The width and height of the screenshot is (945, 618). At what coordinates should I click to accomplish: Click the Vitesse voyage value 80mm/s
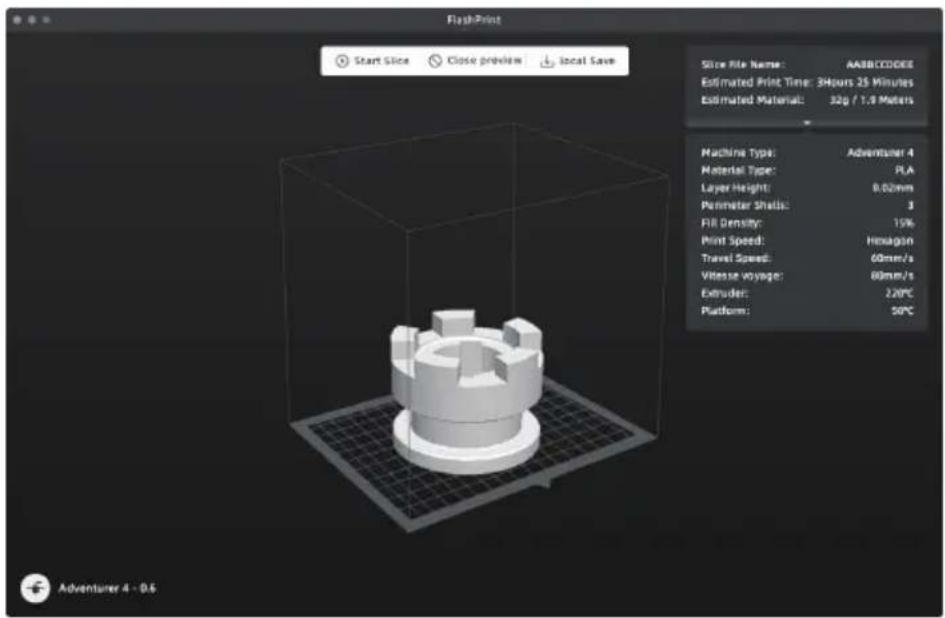point(892,276)
